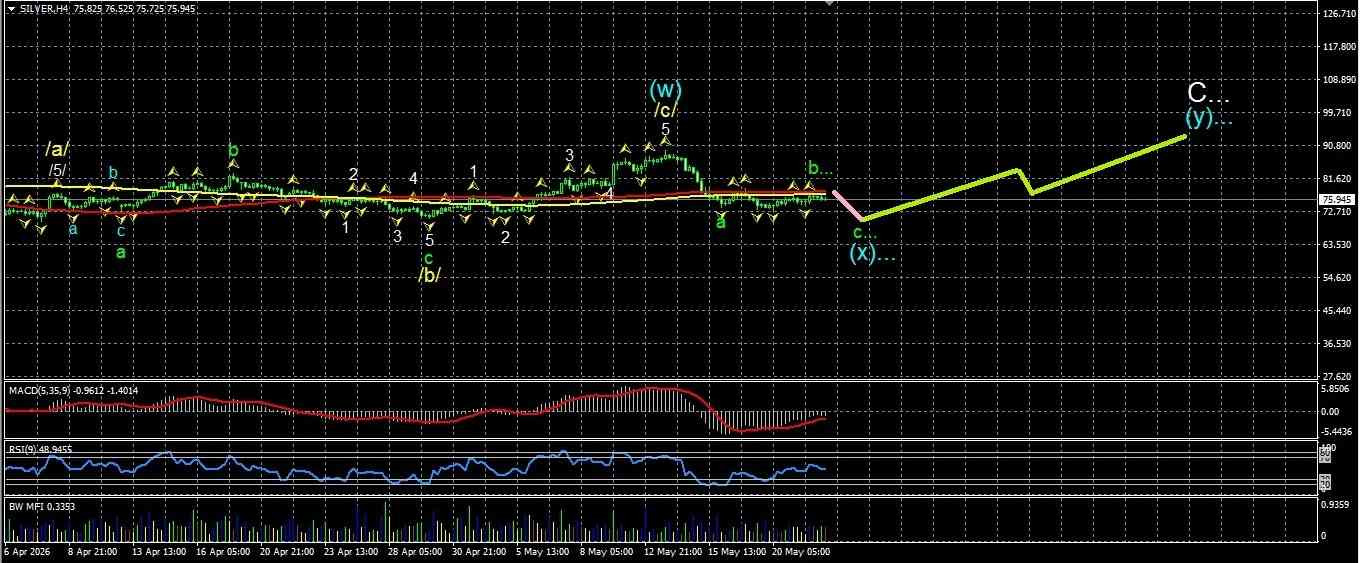
Task: Select the cyan (x)... wave label
Action: pyautogui.click(x=872, y=254)
